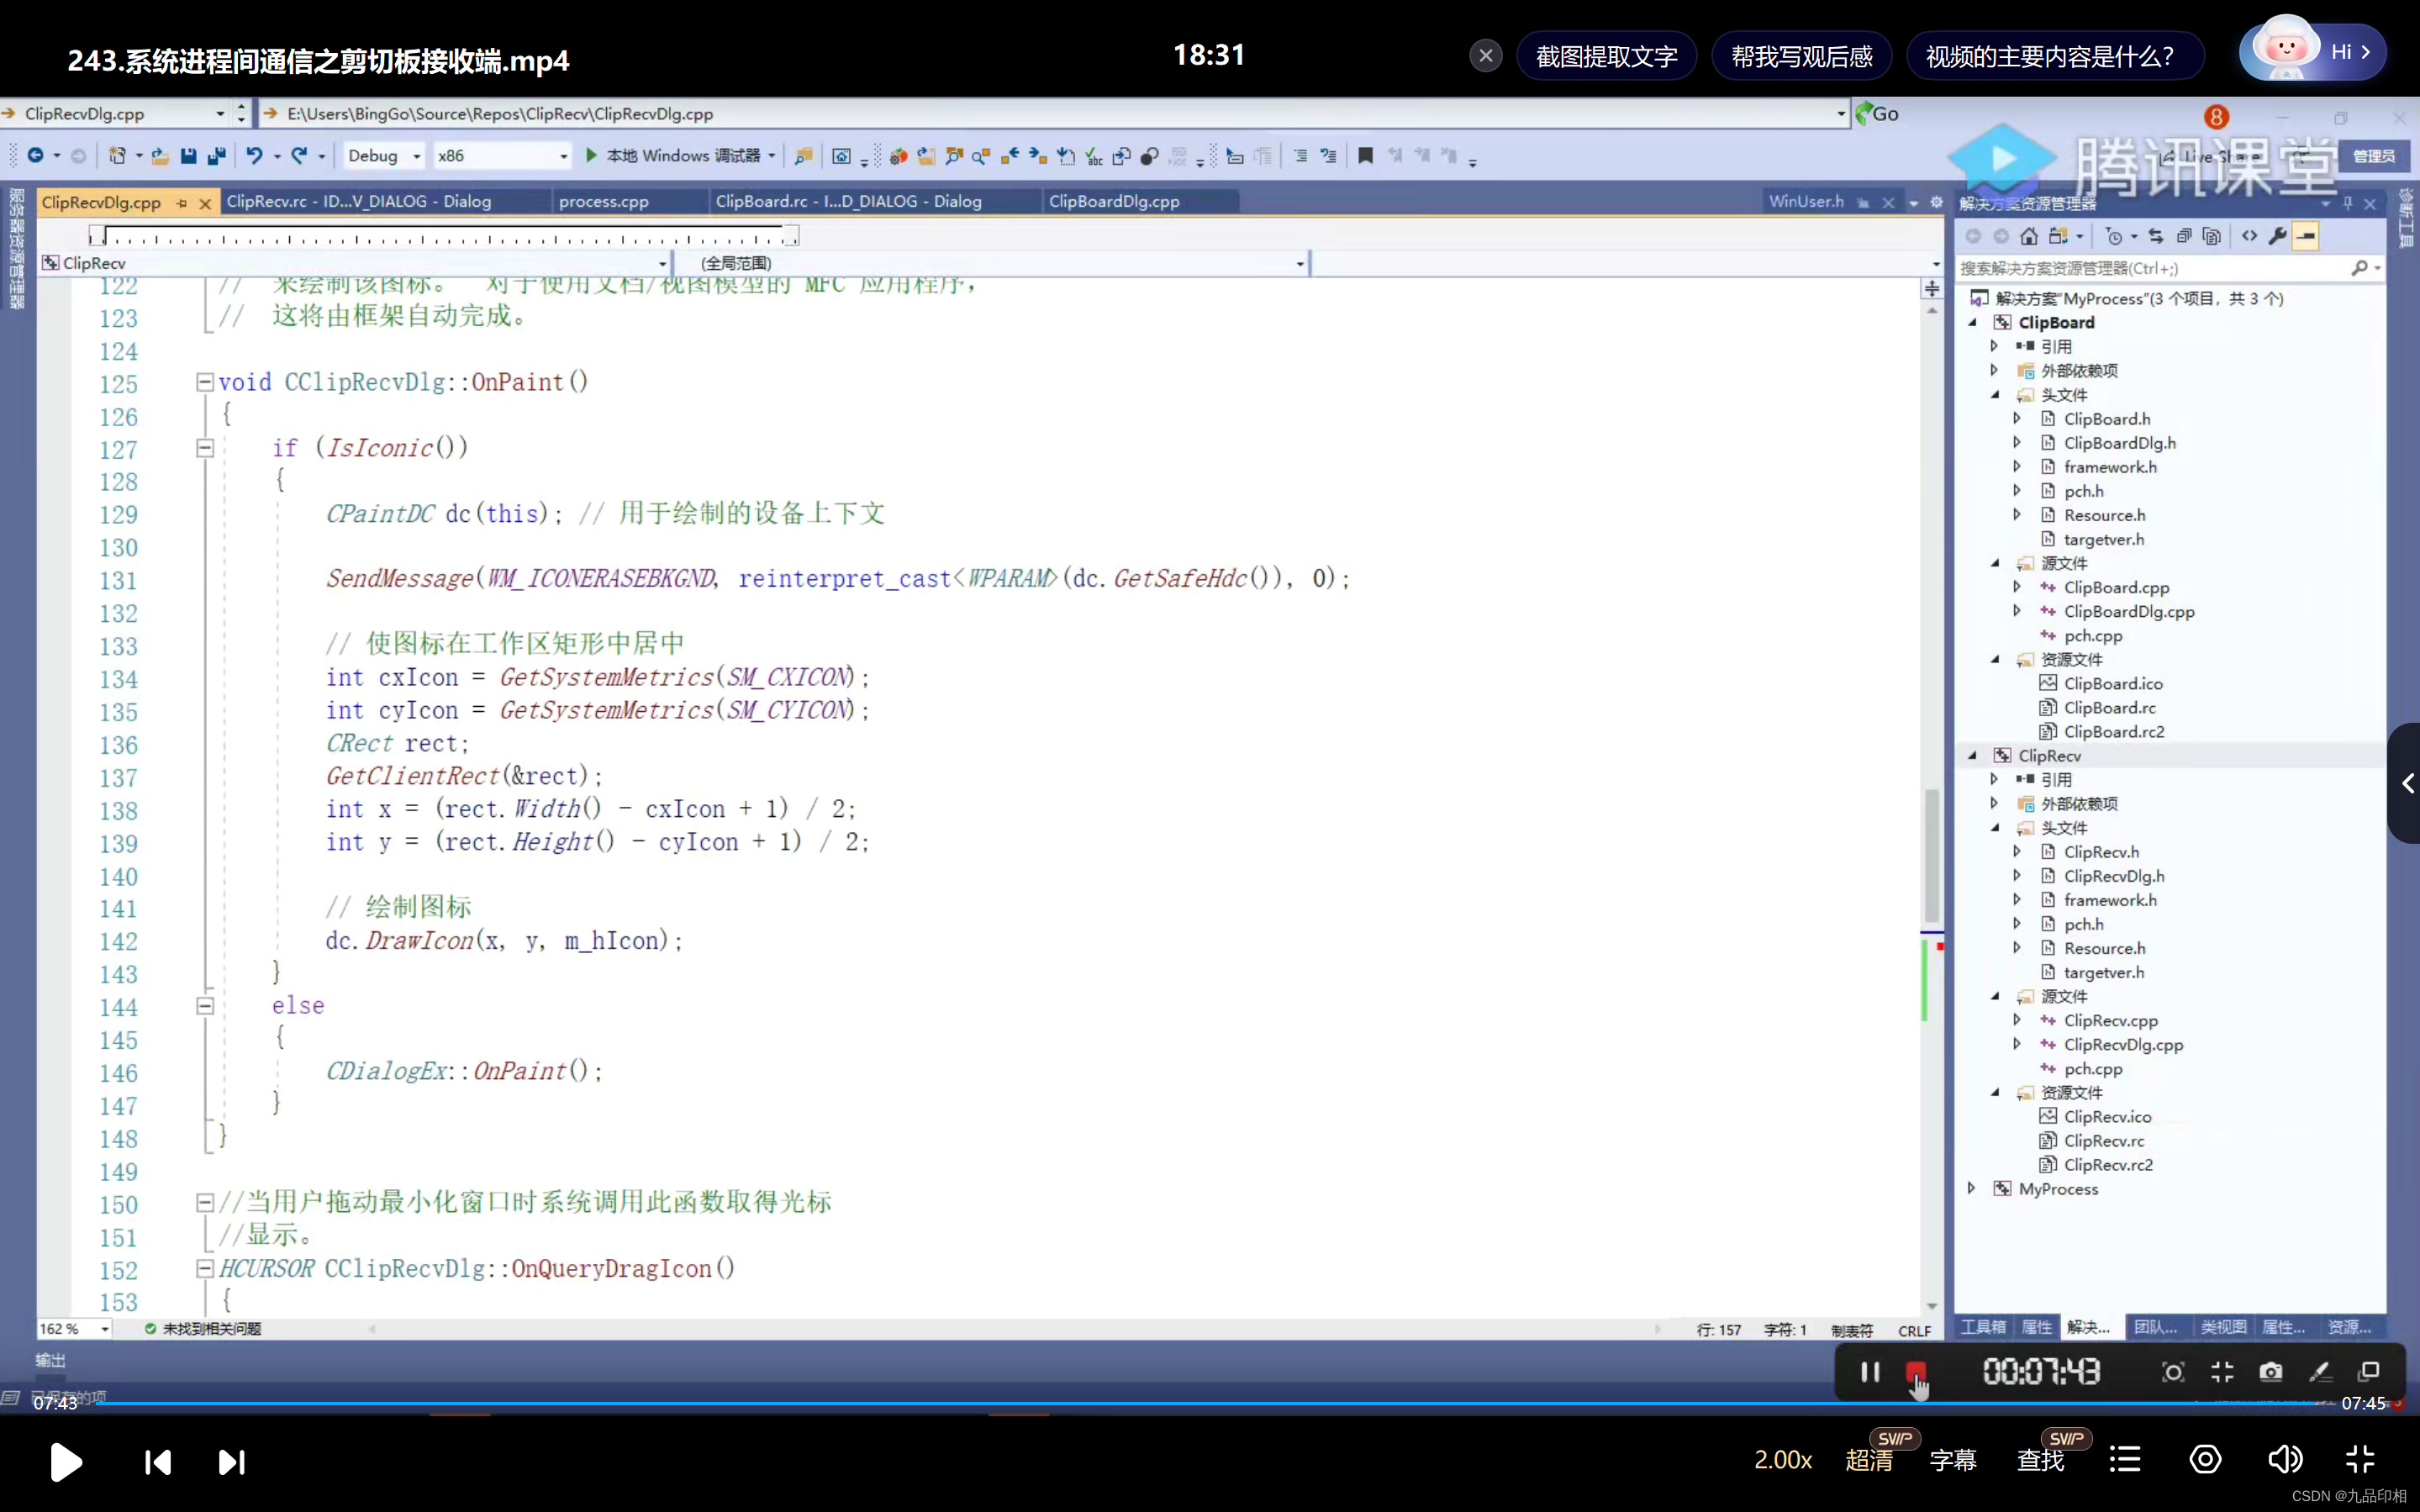Skip to next video track
Viewport: 2420px width, 1512px height.
[x=231, y=1462]
